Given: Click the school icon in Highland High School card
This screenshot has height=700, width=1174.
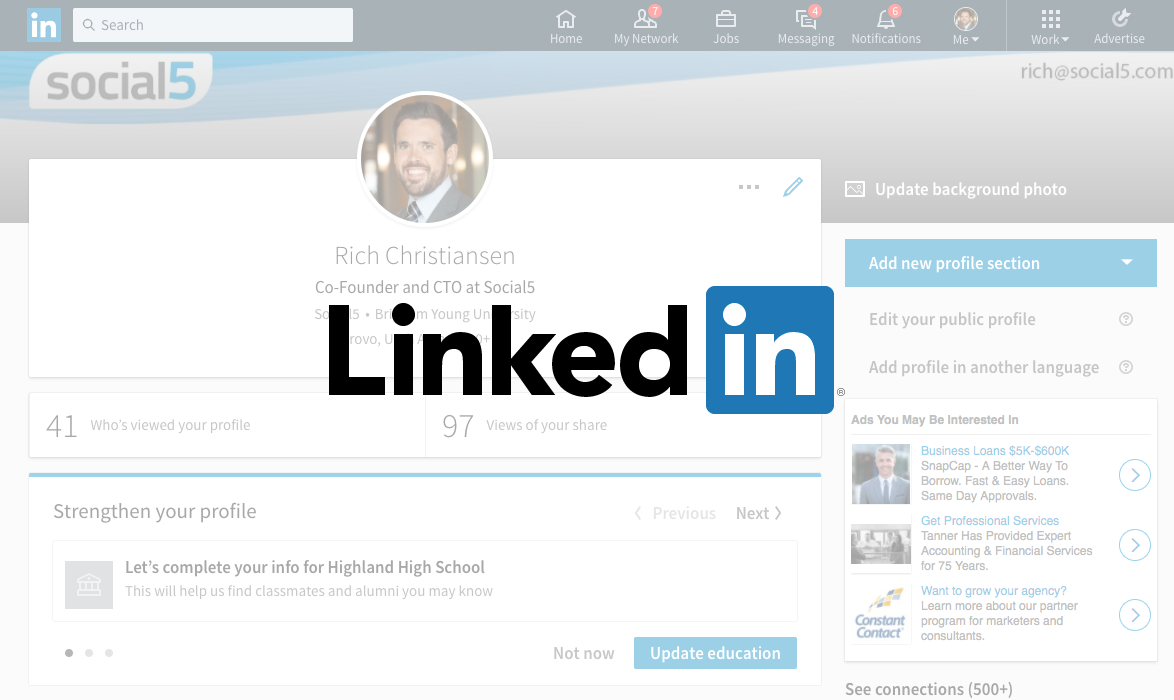Looking at the screenshot, I should coord(88,584).
